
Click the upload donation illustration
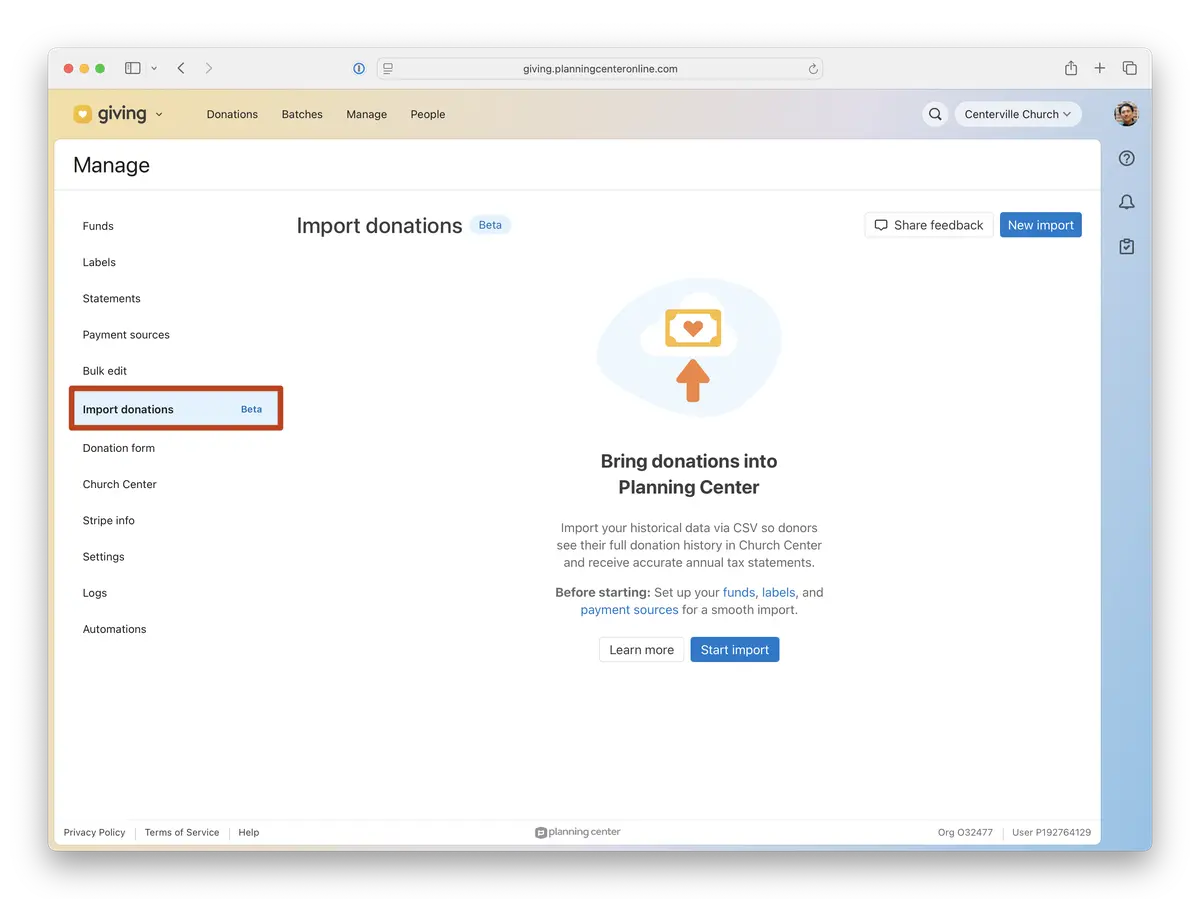point(689,347)
